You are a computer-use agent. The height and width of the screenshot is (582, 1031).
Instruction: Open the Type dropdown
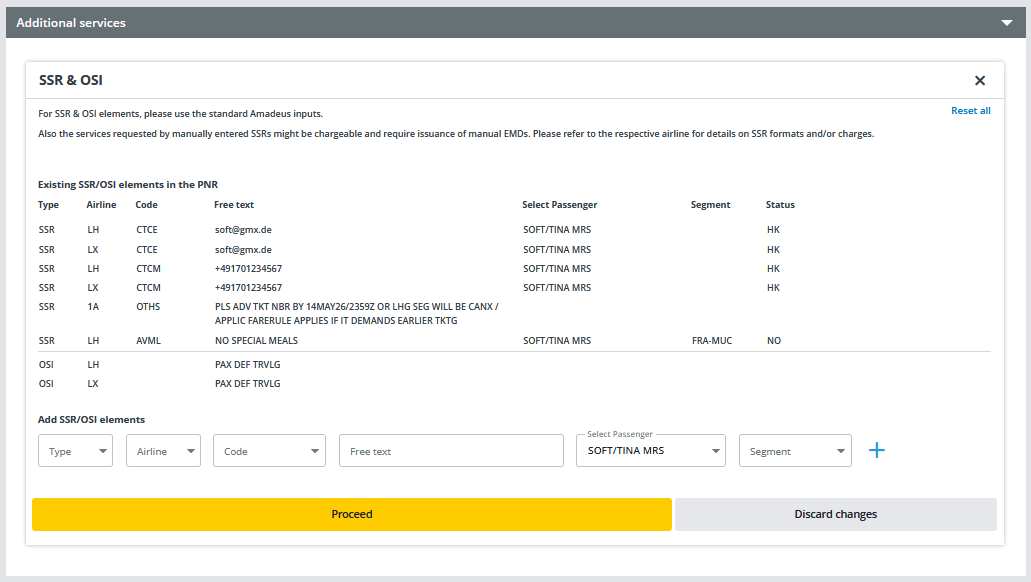[x=75, y=451]
